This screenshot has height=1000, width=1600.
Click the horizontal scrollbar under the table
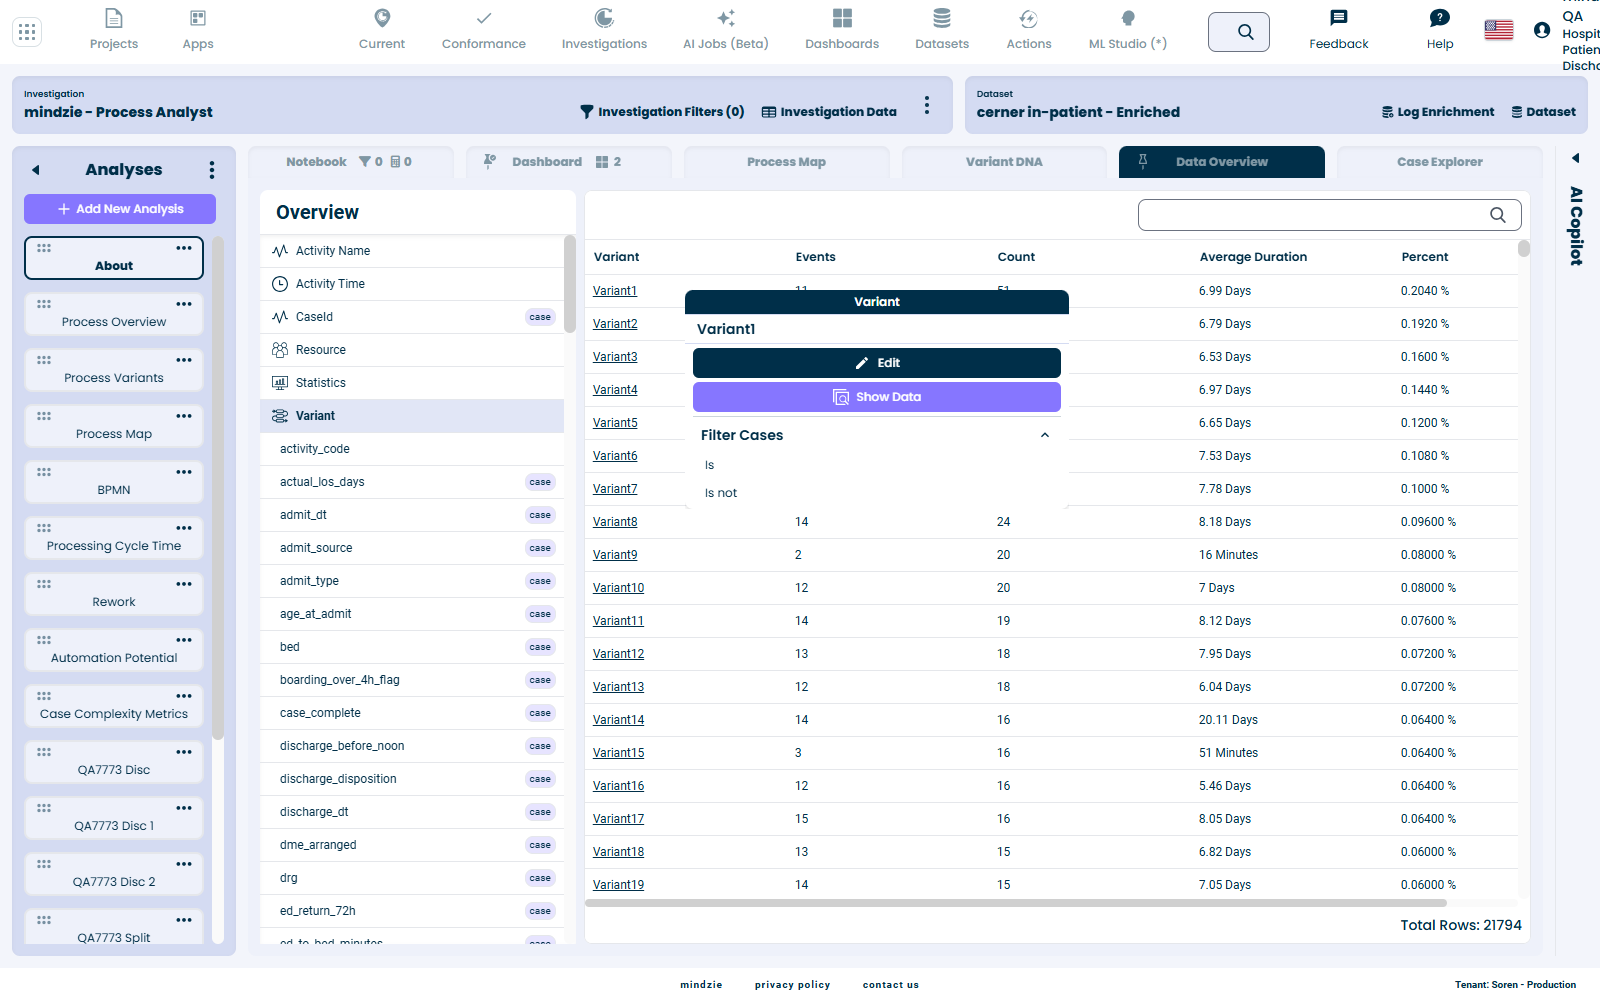[x=1015, y=903]
